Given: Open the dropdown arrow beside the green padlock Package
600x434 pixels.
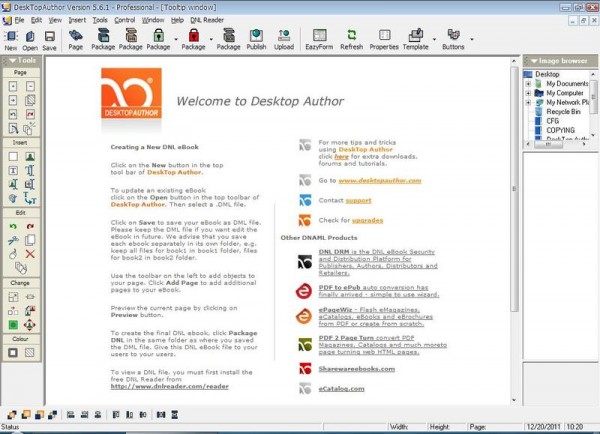Looking at the screenshot, I should pos(176,39).
